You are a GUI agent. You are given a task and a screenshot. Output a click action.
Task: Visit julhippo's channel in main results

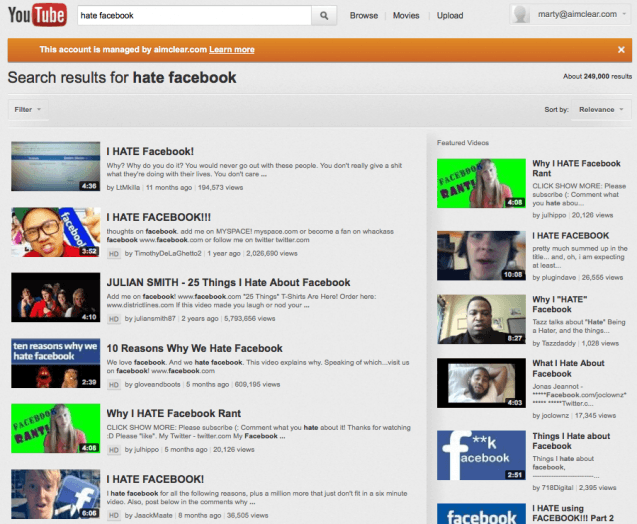[x=146, y=450]
